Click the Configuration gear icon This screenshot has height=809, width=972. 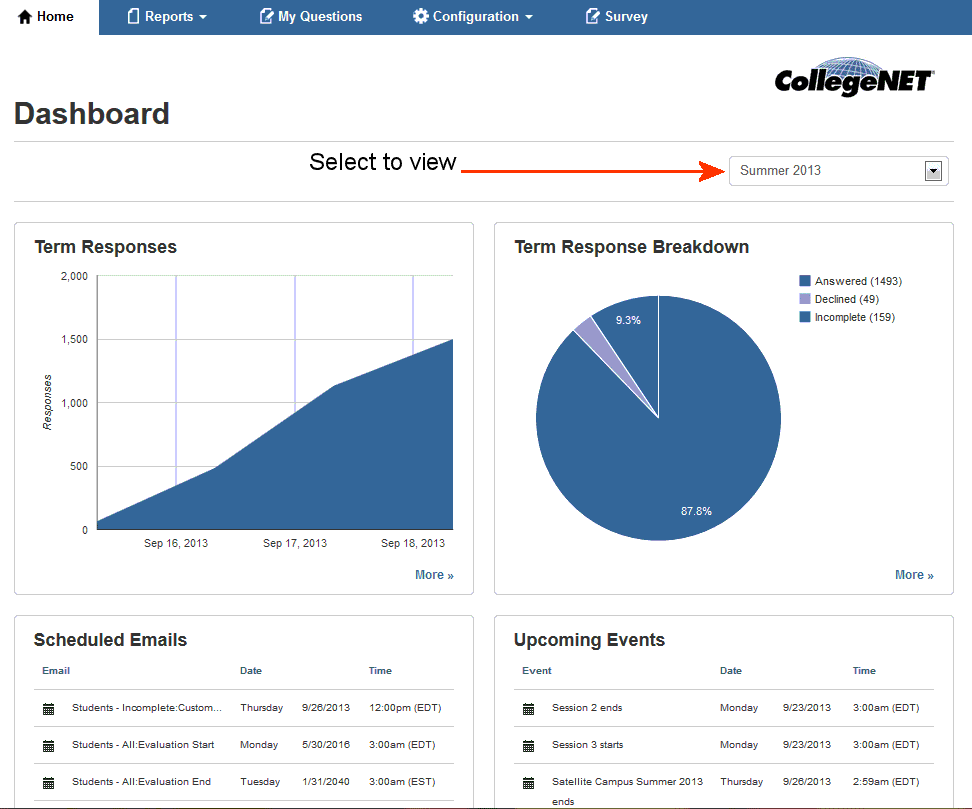click(420, 16)
